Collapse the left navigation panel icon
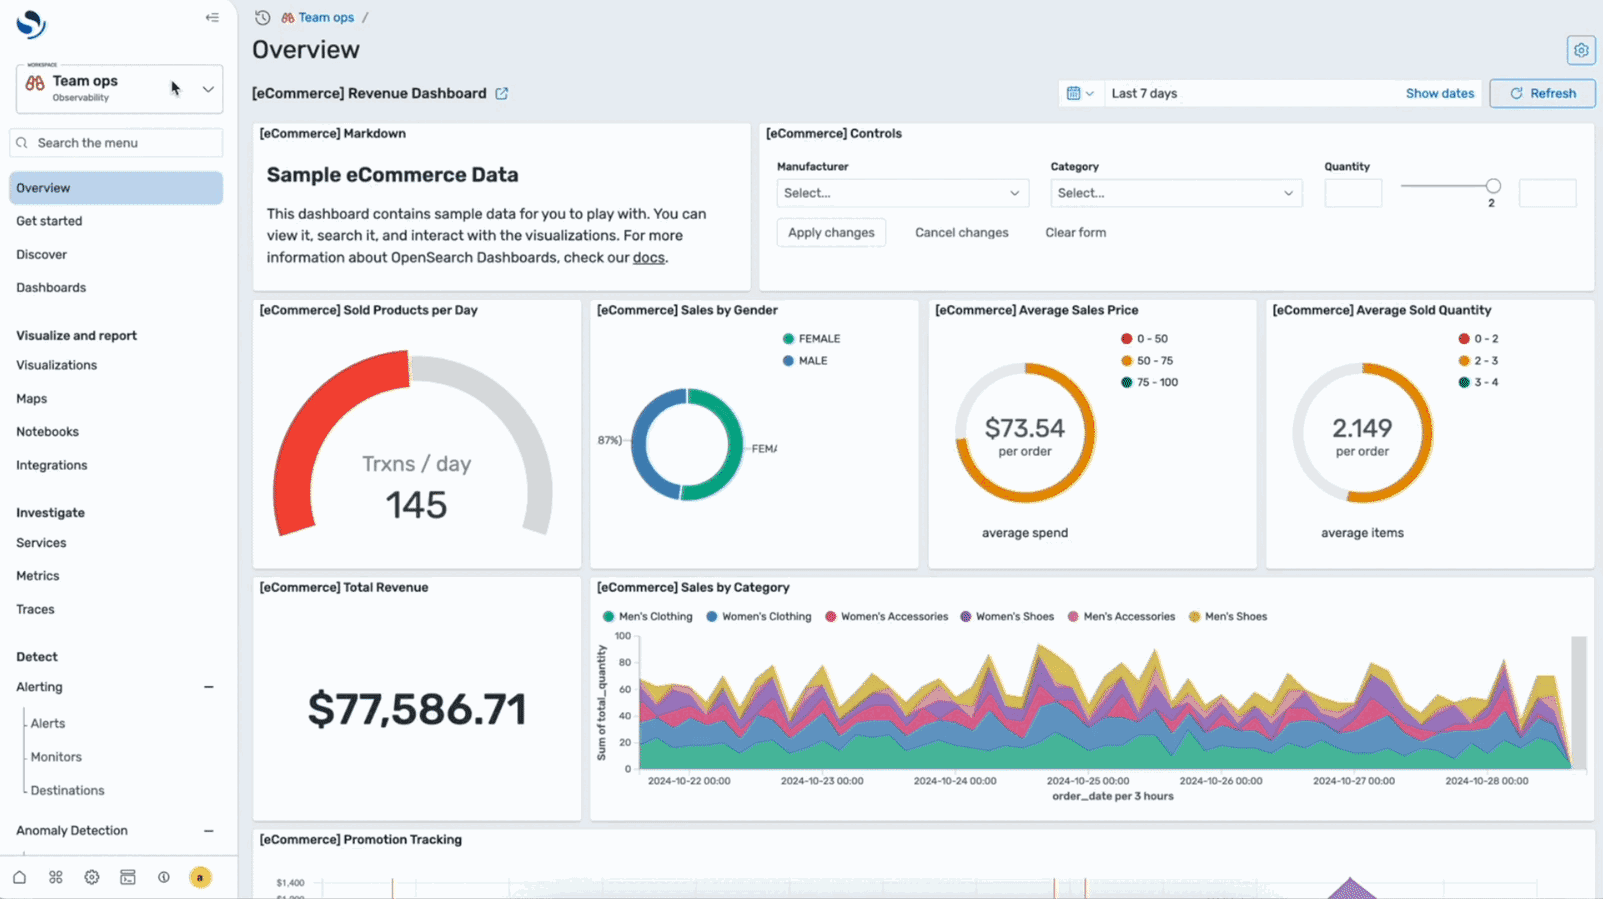The height and width of the screenshot is (899, 1603). [x=212, y=17]
